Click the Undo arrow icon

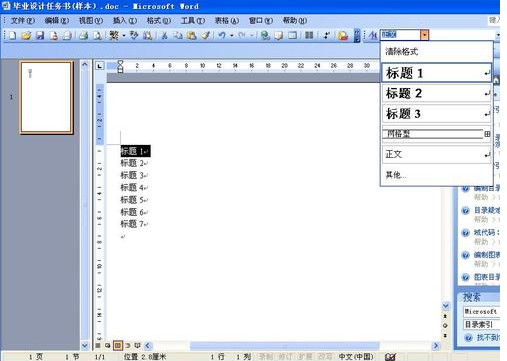click(x=222, y=35)
